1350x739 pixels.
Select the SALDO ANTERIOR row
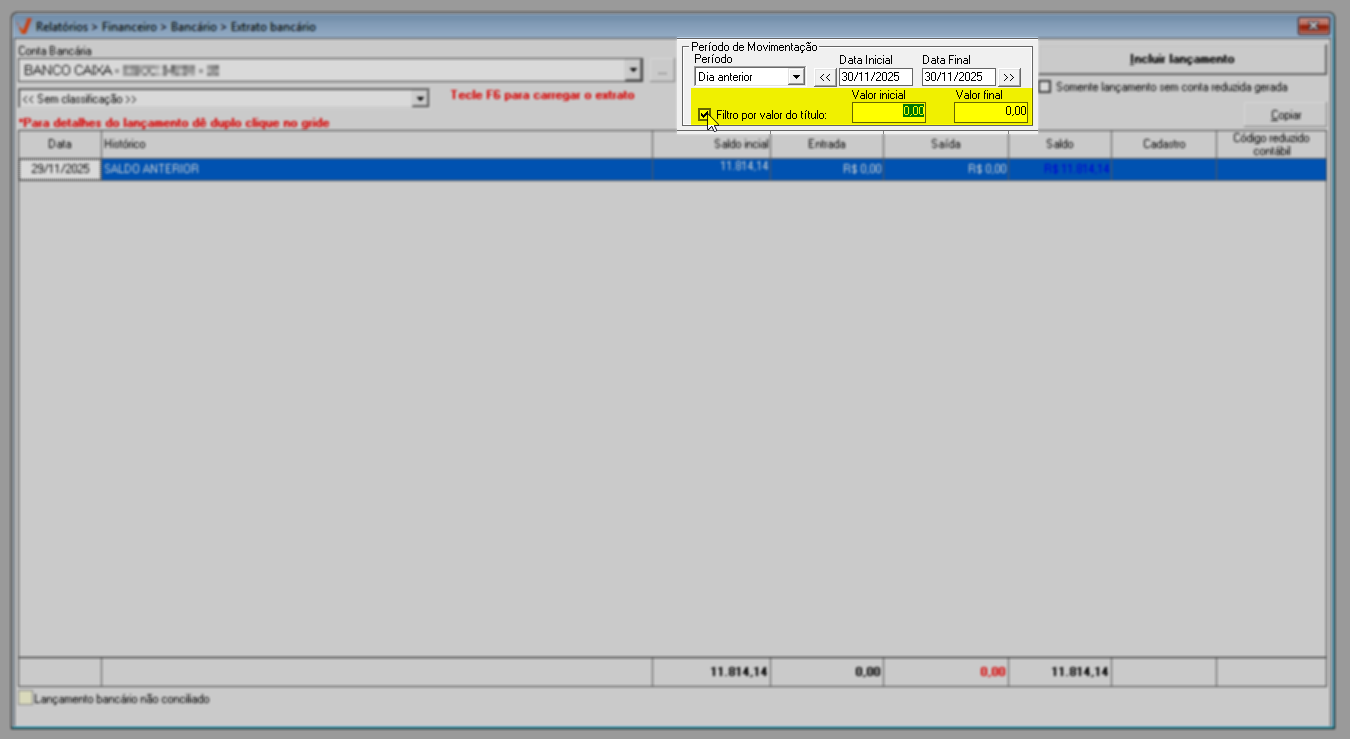pyautogui.click(x=673, y=170)
